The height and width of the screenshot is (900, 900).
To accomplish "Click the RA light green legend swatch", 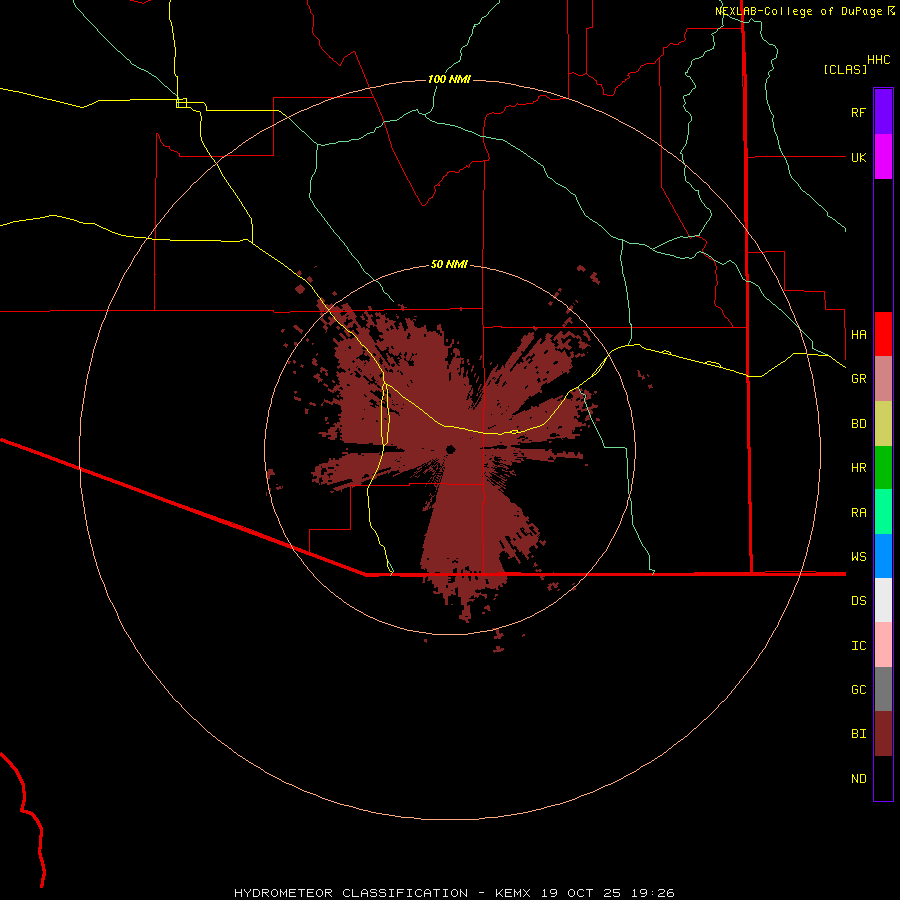I will 883,512.
